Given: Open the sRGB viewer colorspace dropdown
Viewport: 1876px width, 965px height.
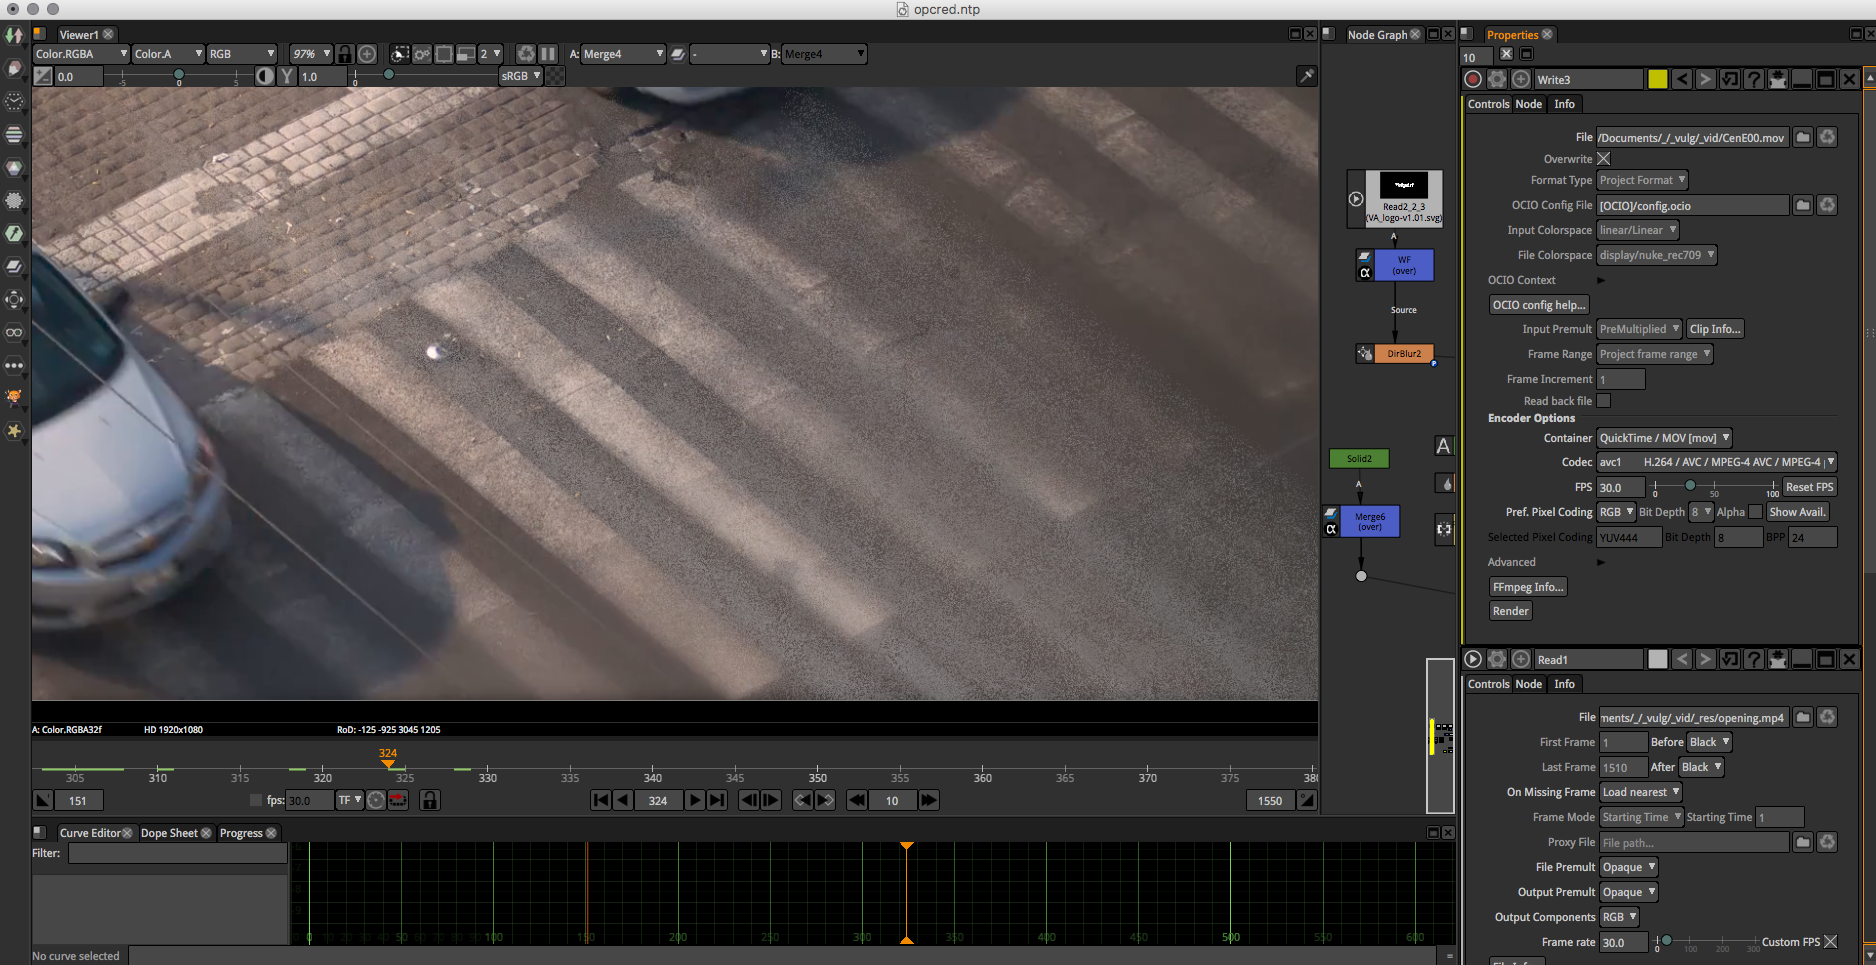Looking at the screenshot, I should (x=520, y=76).
